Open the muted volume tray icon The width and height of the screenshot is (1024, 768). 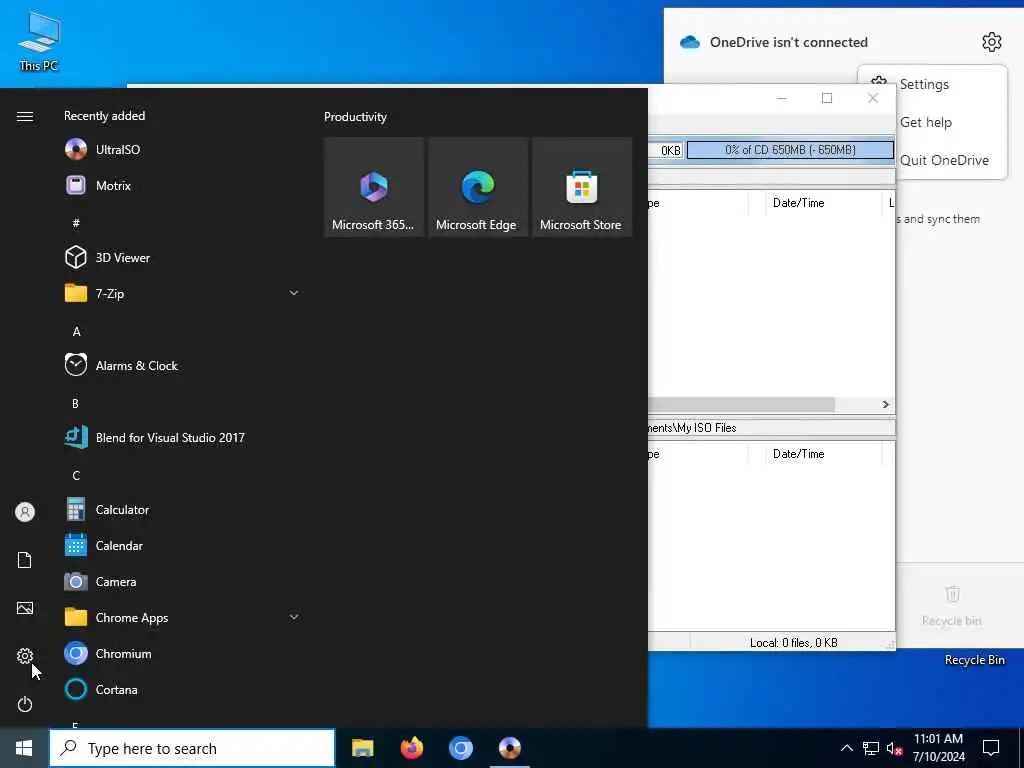pyautogui.click(x=894, y=748)
